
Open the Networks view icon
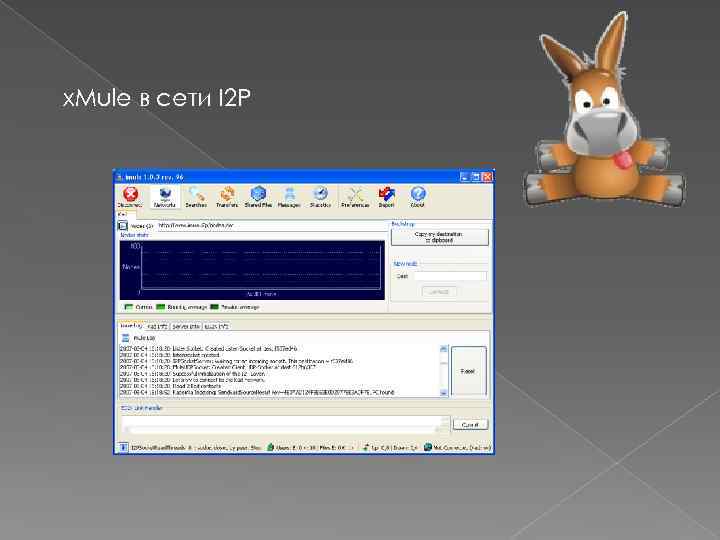[164, 197]
